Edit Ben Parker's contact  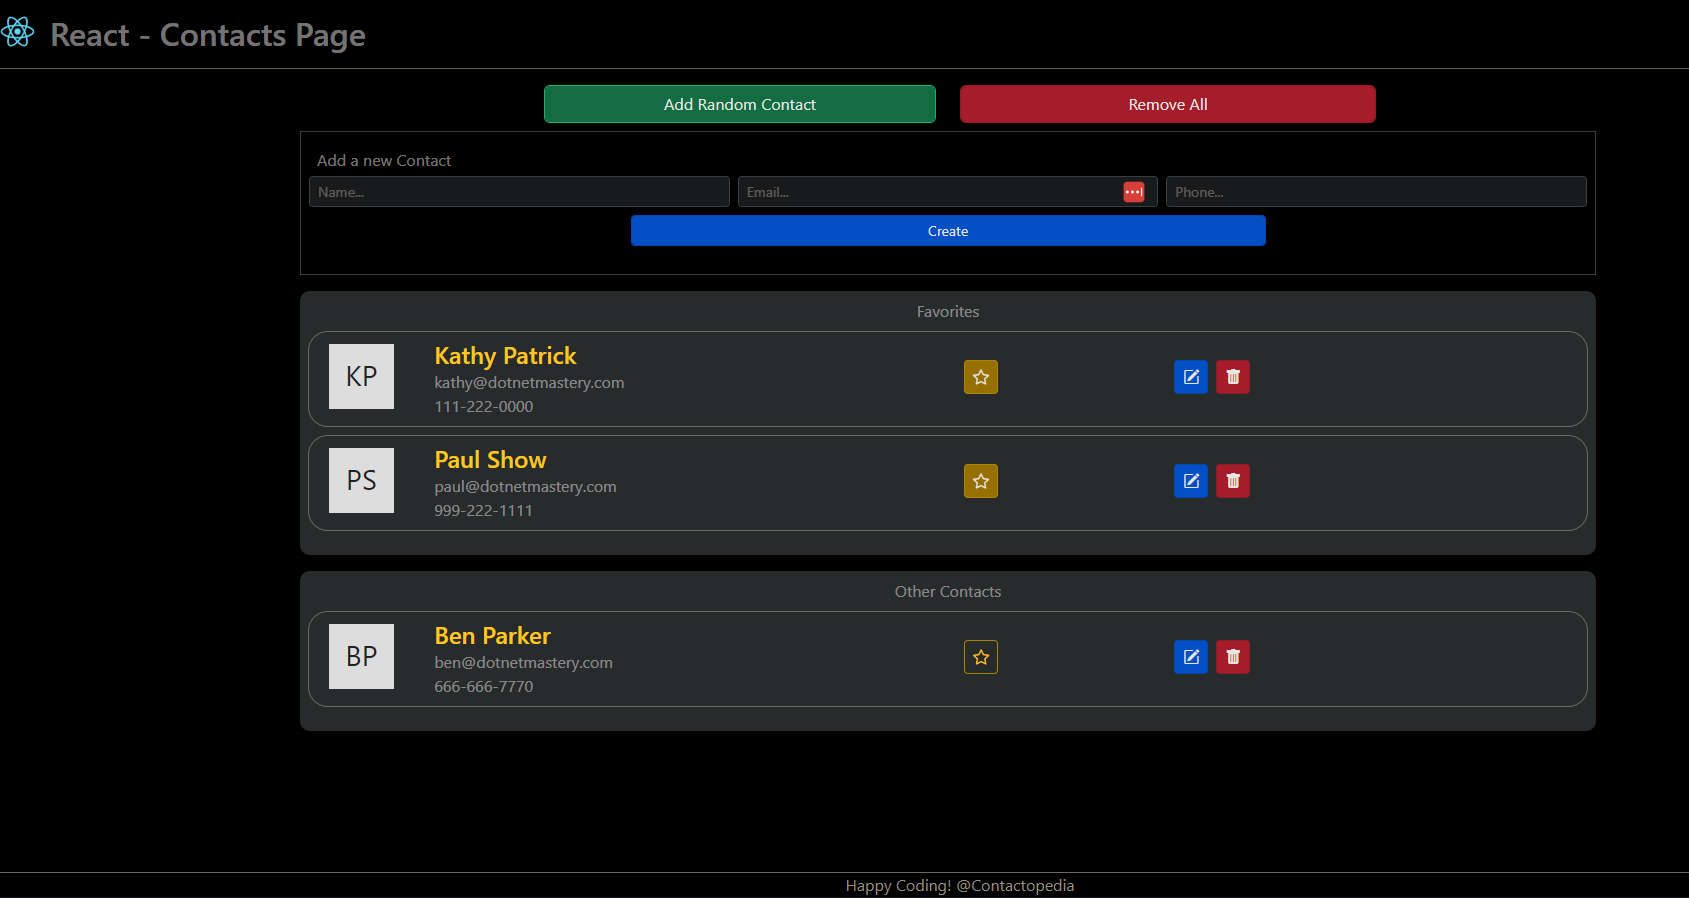[x=1190, y=657]
